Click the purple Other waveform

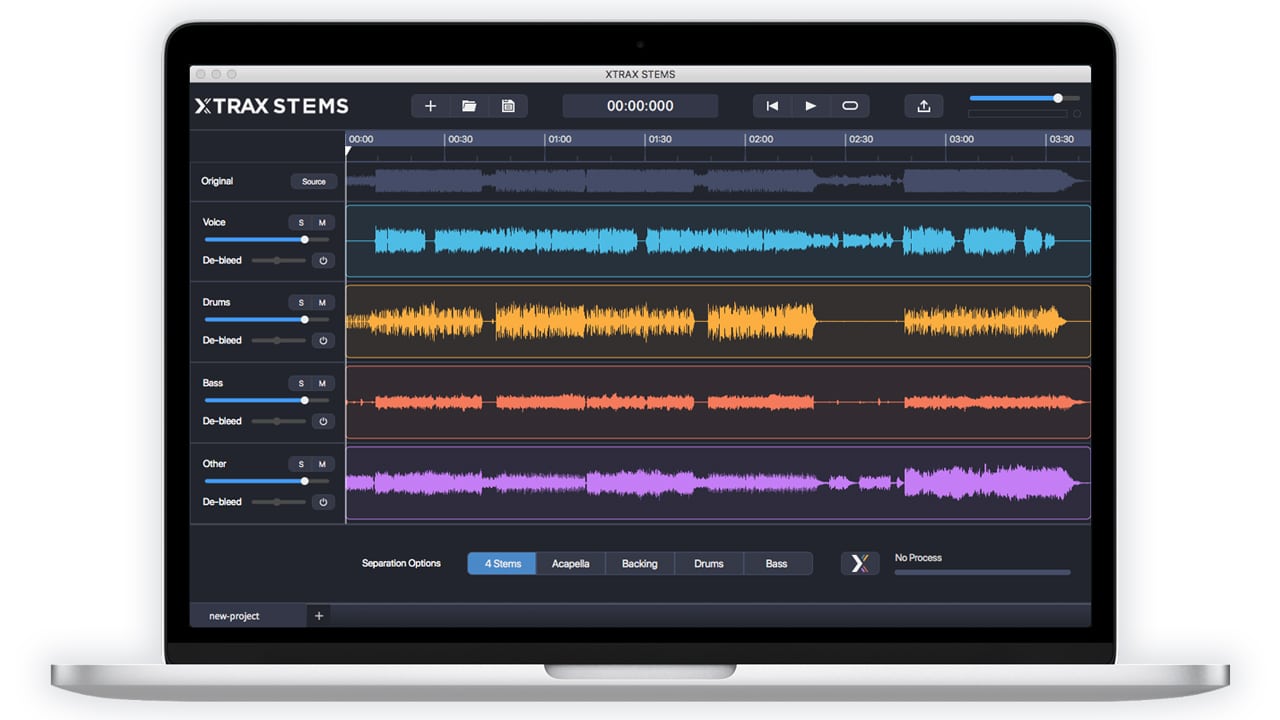pos(718,483)
